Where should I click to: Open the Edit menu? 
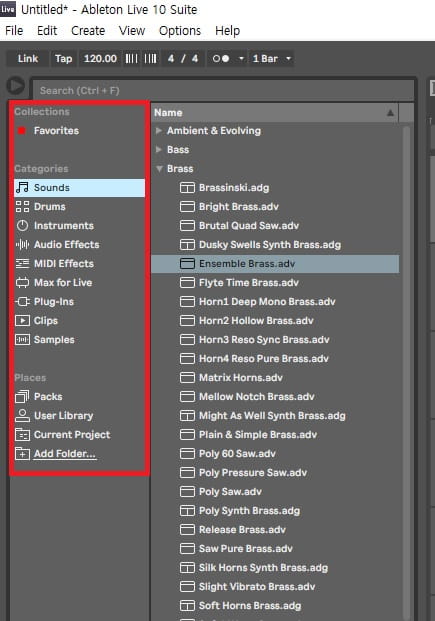47,30
